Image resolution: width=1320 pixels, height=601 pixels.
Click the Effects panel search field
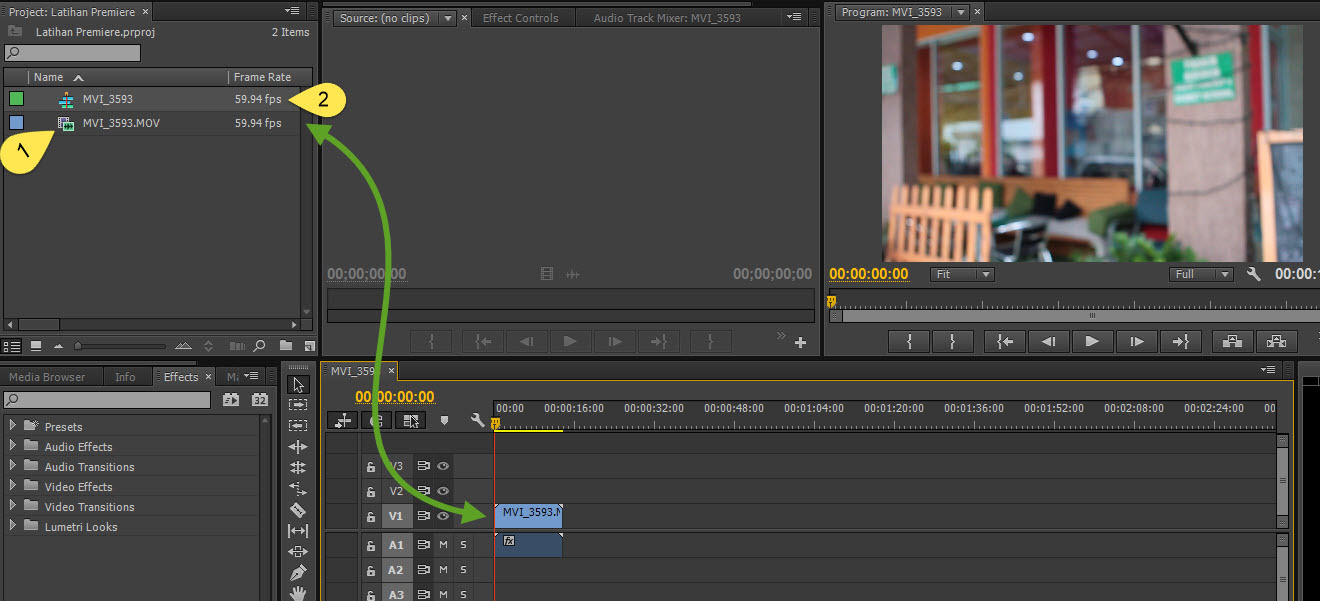click(x=107, y=400)
